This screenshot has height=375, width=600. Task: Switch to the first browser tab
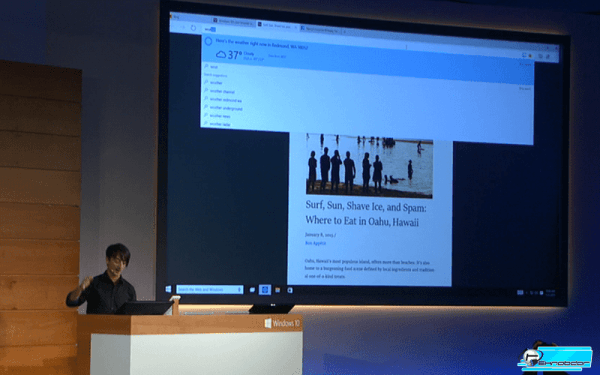233,21
